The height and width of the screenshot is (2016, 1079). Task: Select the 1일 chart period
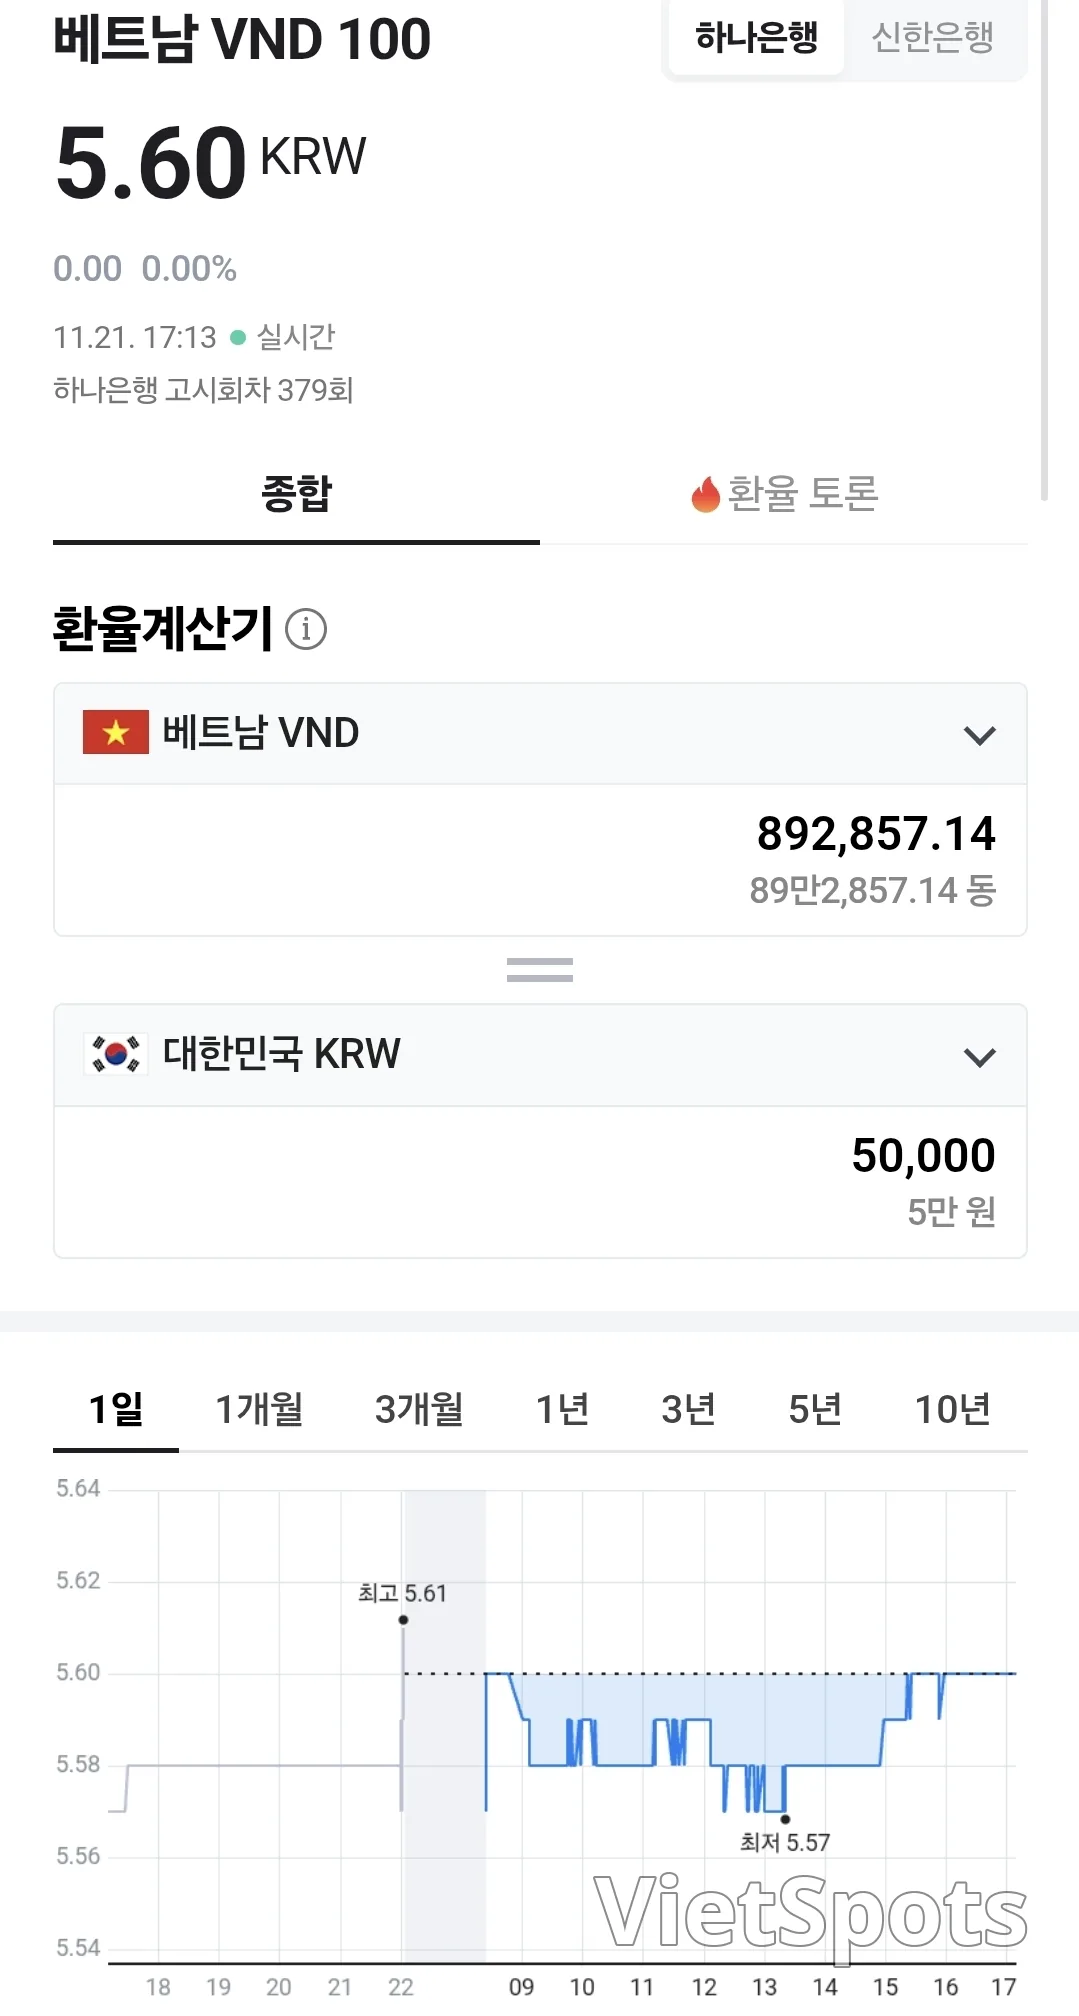coord(116,1409)
